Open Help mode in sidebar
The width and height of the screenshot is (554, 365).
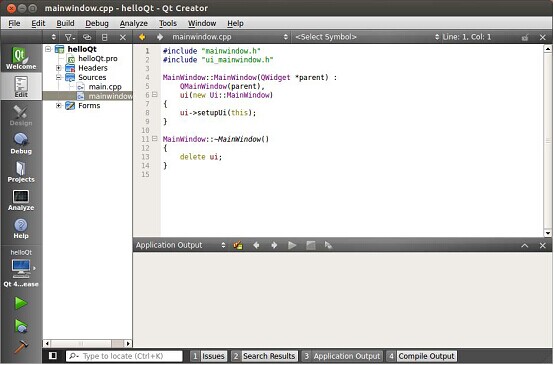tap(21, 228)
